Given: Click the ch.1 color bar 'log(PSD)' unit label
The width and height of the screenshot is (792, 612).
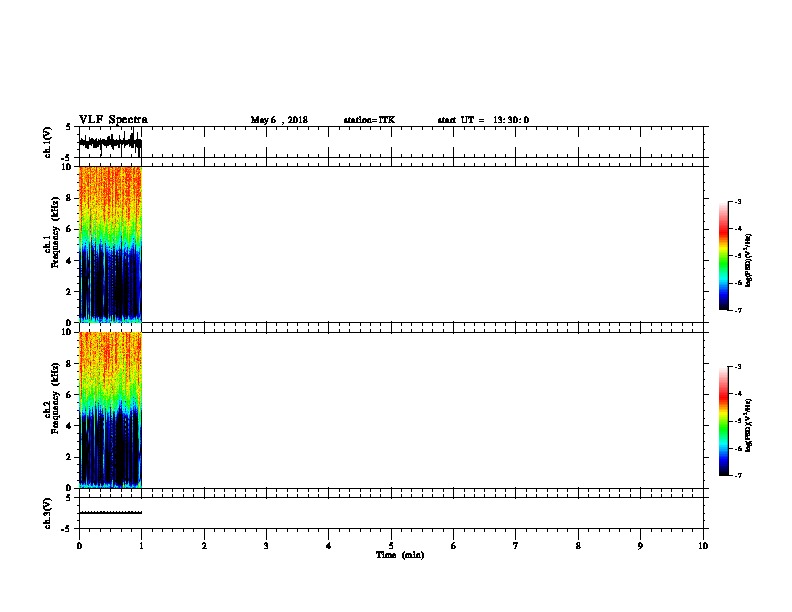Looking at the screenshot, I should (x=748, y=260).
